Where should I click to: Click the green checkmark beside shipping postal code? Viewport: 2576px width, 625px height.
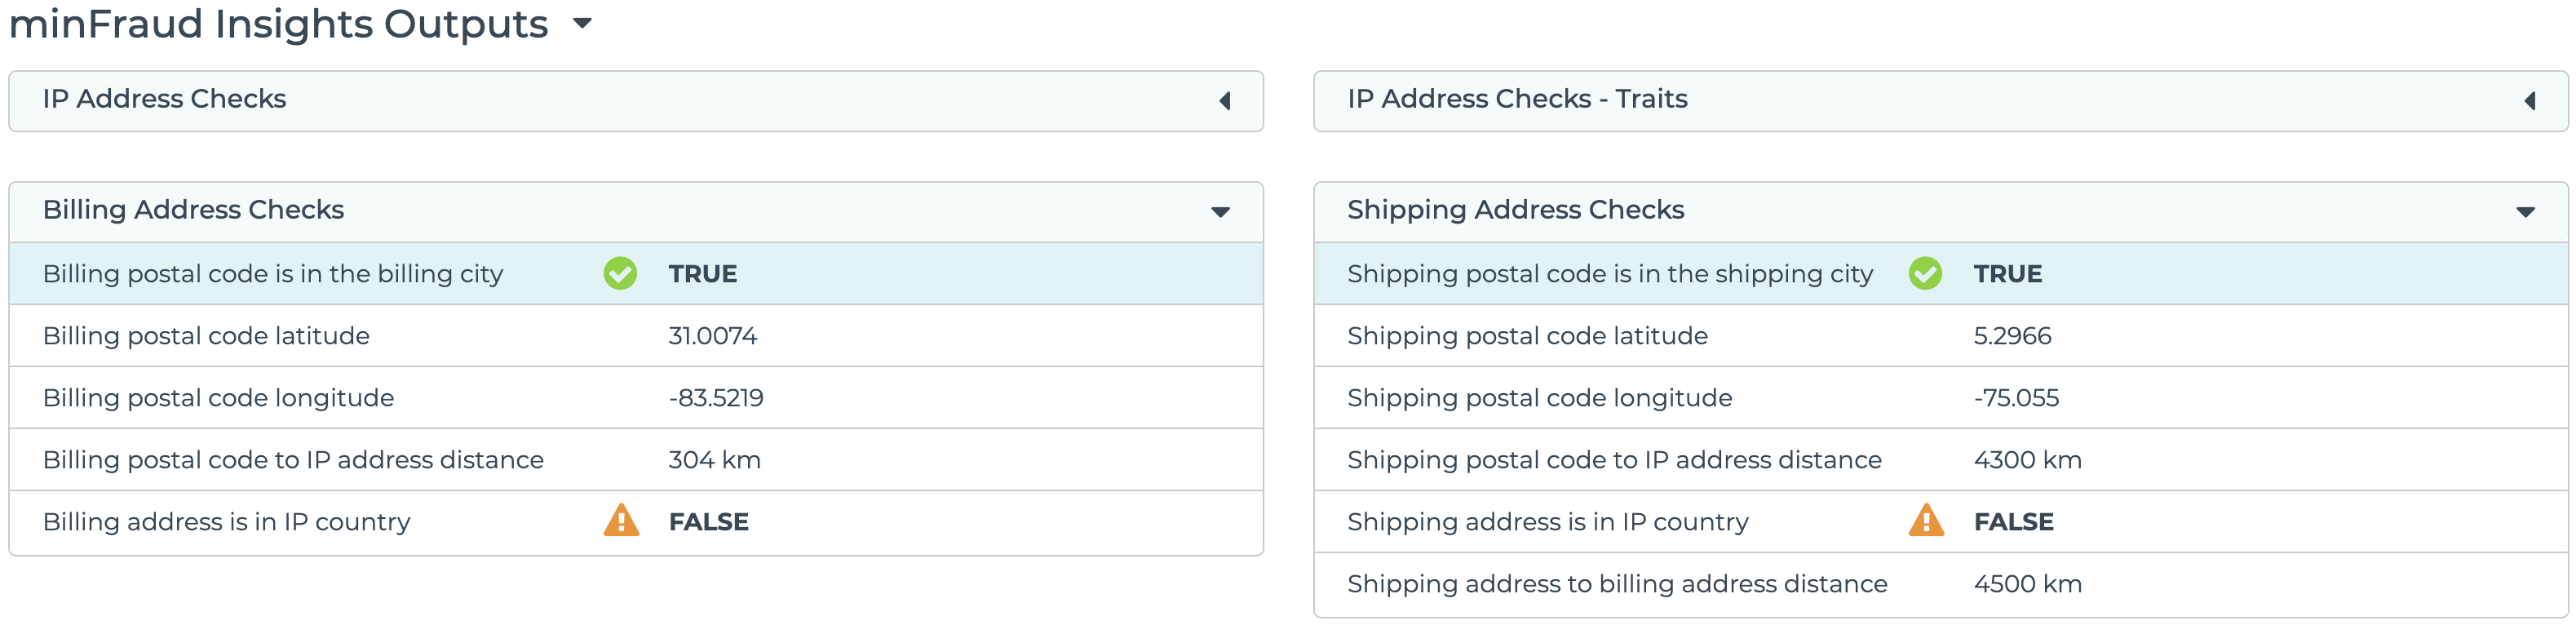pos(1925,273)
